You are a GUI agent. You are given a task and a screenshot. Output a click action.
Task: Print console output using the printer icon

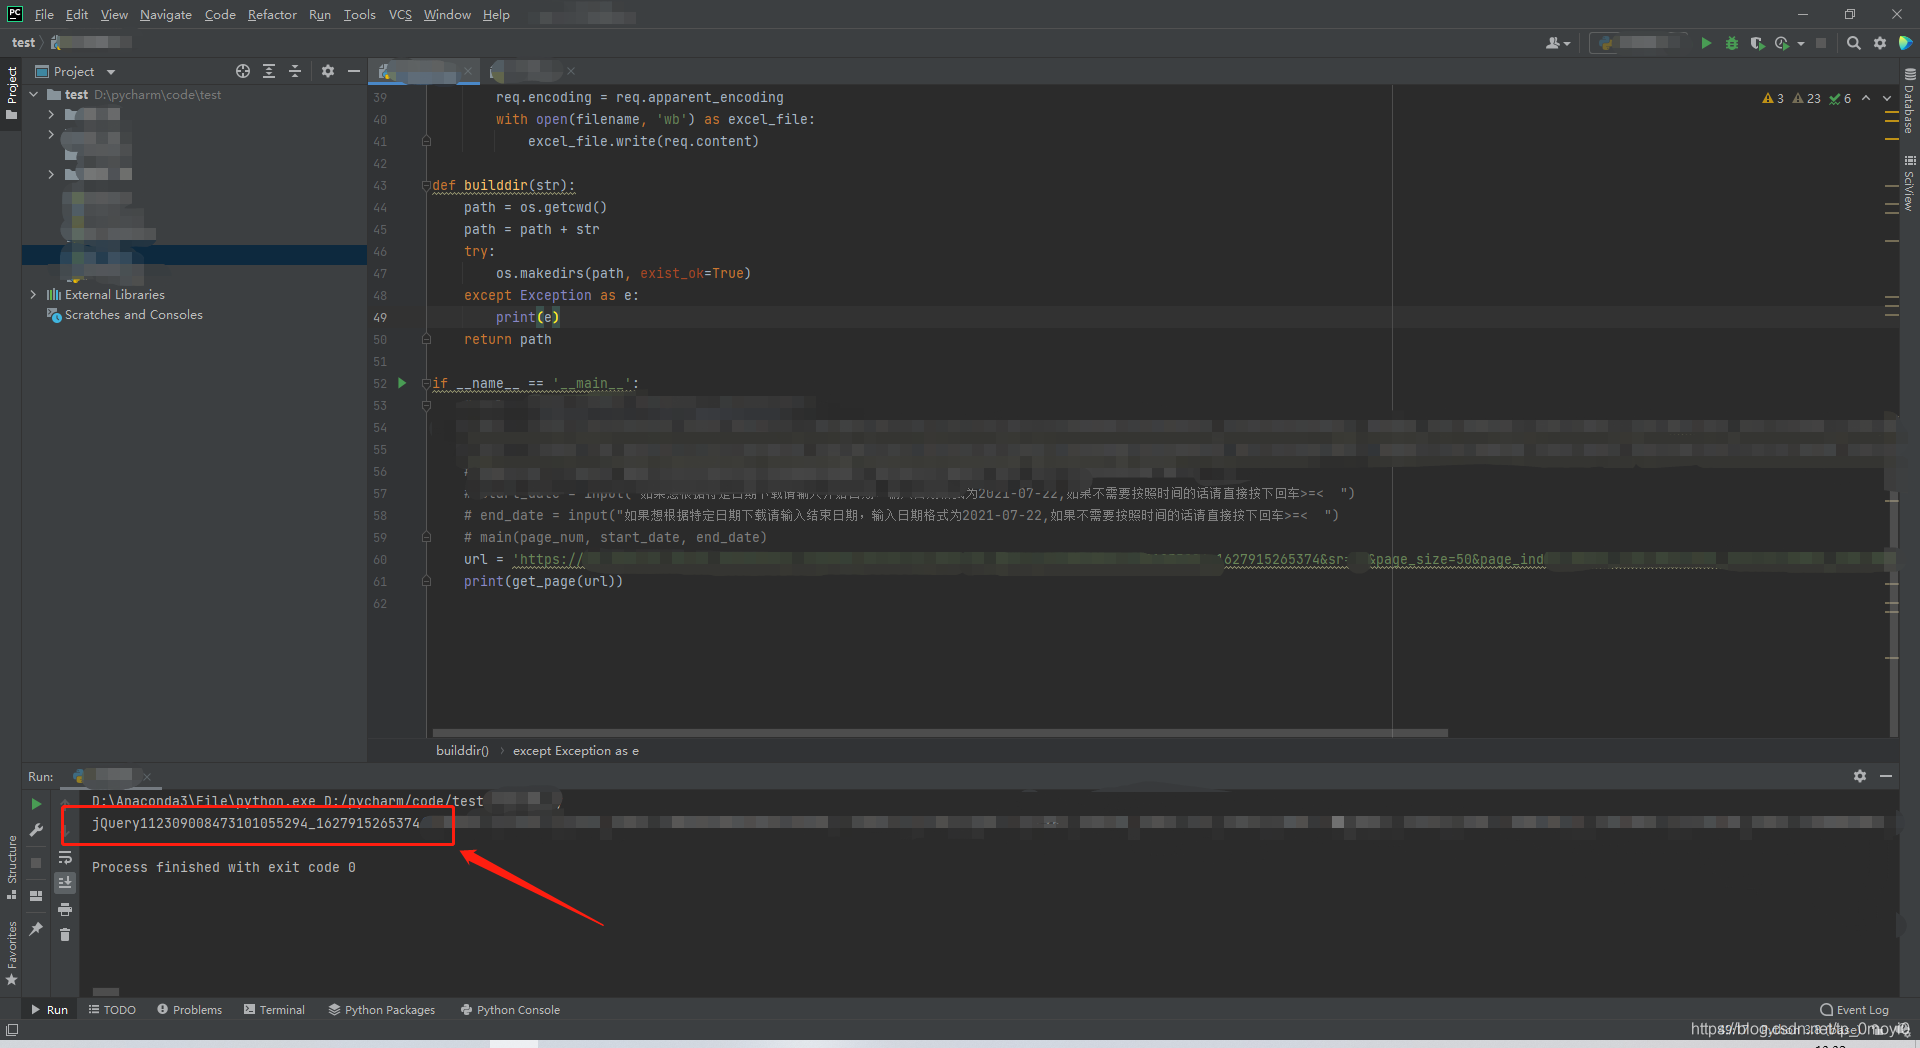click(x=65, y=909)
